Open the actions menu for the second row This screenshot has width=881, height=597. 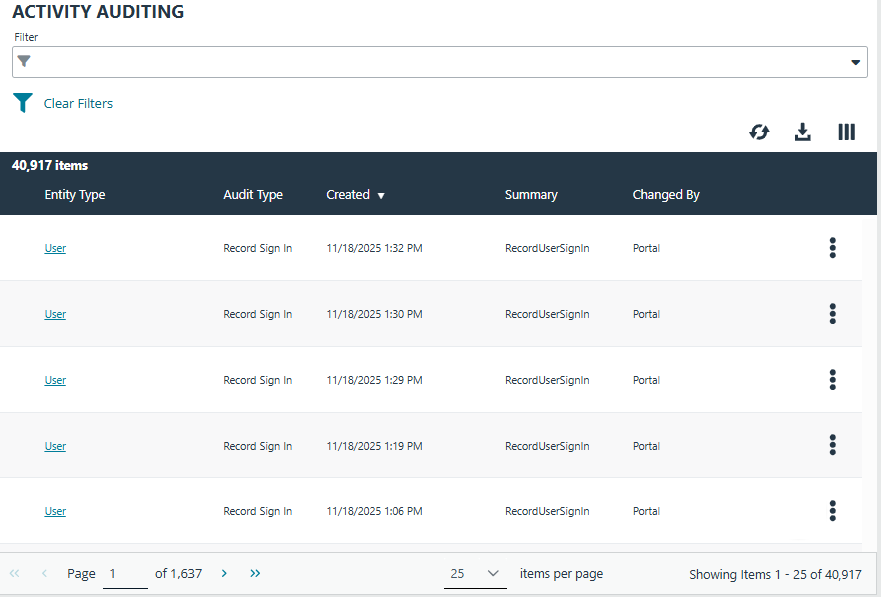pos(832,314)
